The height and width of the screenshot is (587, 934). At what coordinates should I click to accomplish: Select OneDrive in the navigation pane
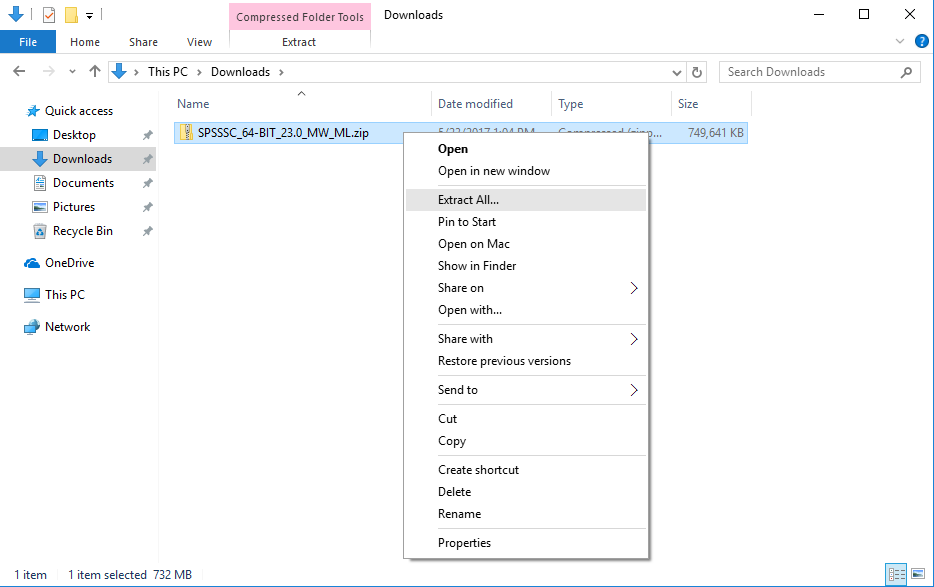point(70,263)
